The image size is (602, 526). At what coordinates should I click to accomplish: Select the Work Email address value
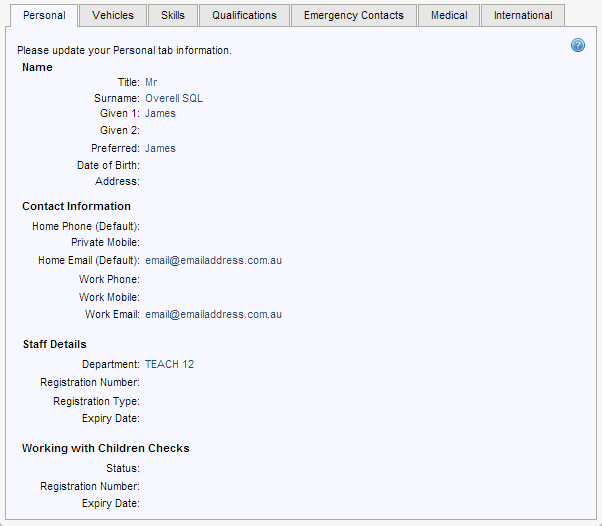pos(213,314)
